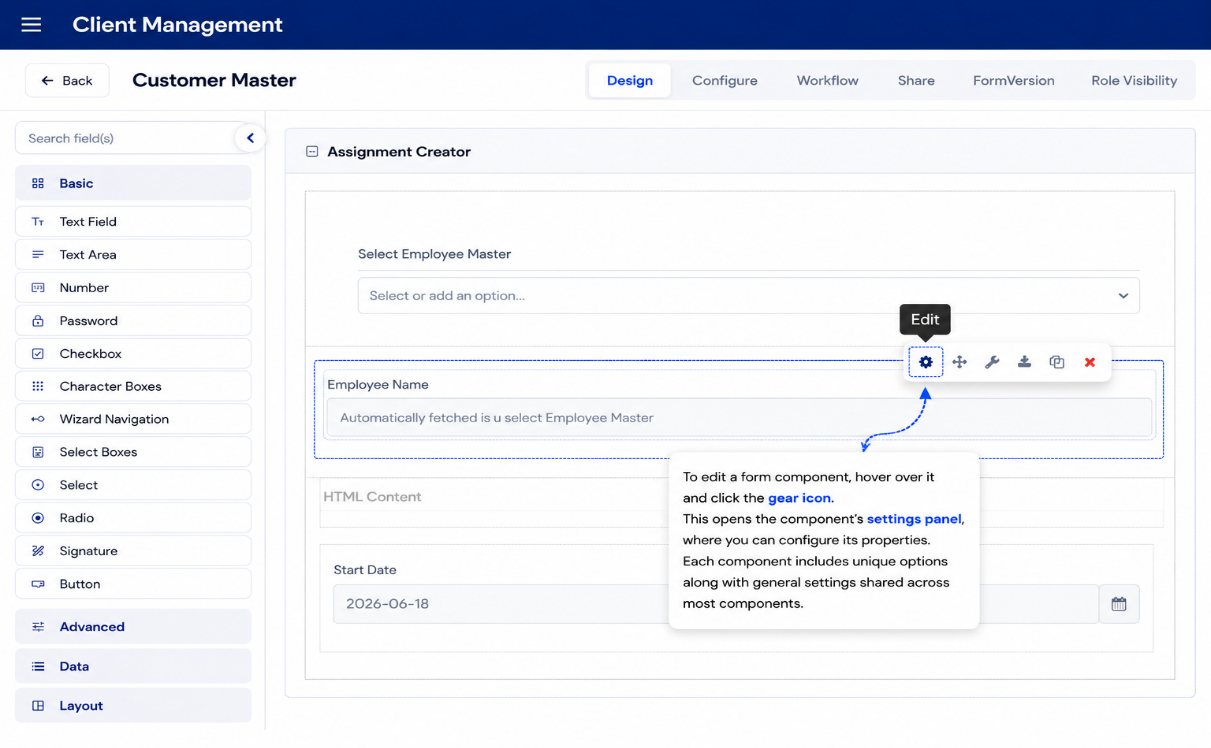
Task: Open the Workflow tab
Action: click(827, 80)
